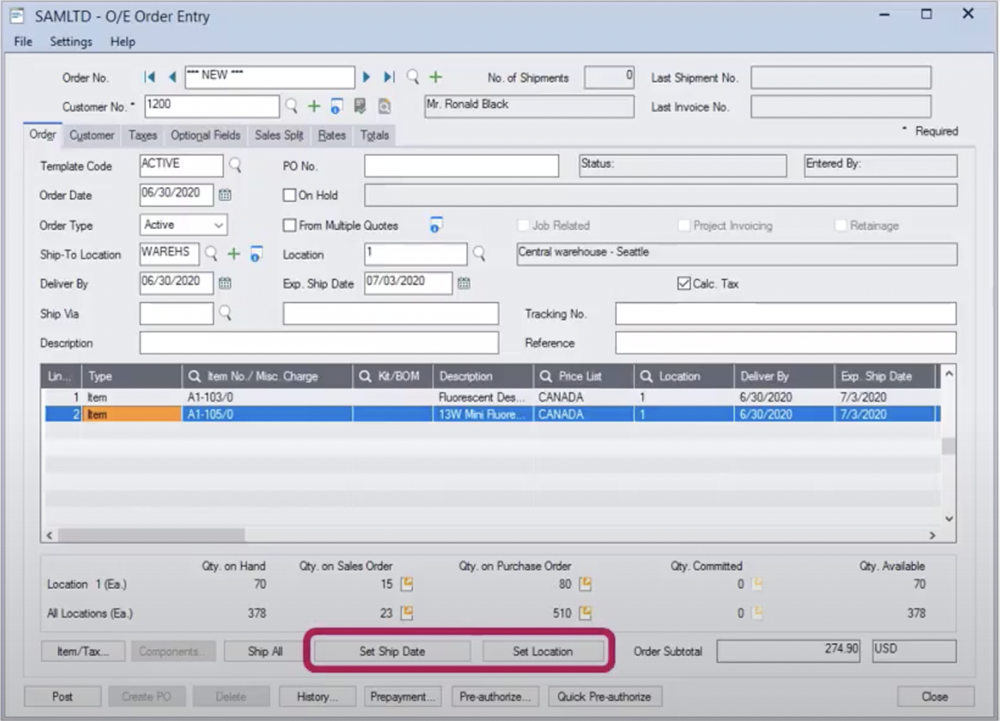Click the Ship All button
The width and height of the screenshot is (1000, 721).
coord(265,652)
